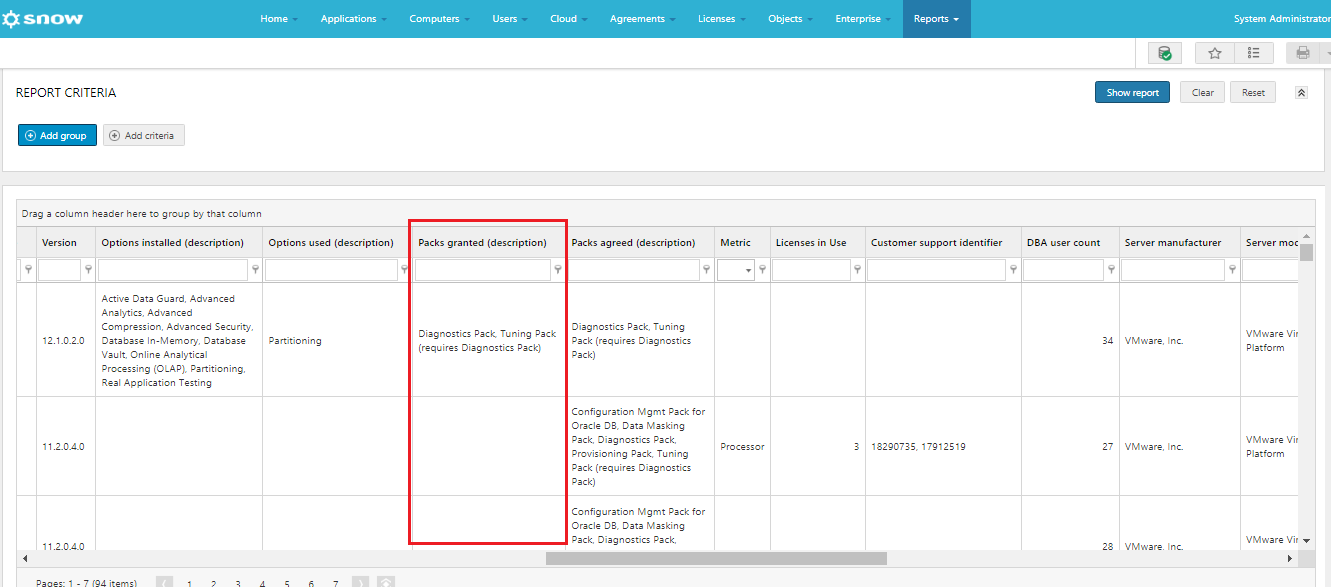Screen dimensions: 1331x587
Task: Open the Metric filter dropdown
Action: pos(736,270)
